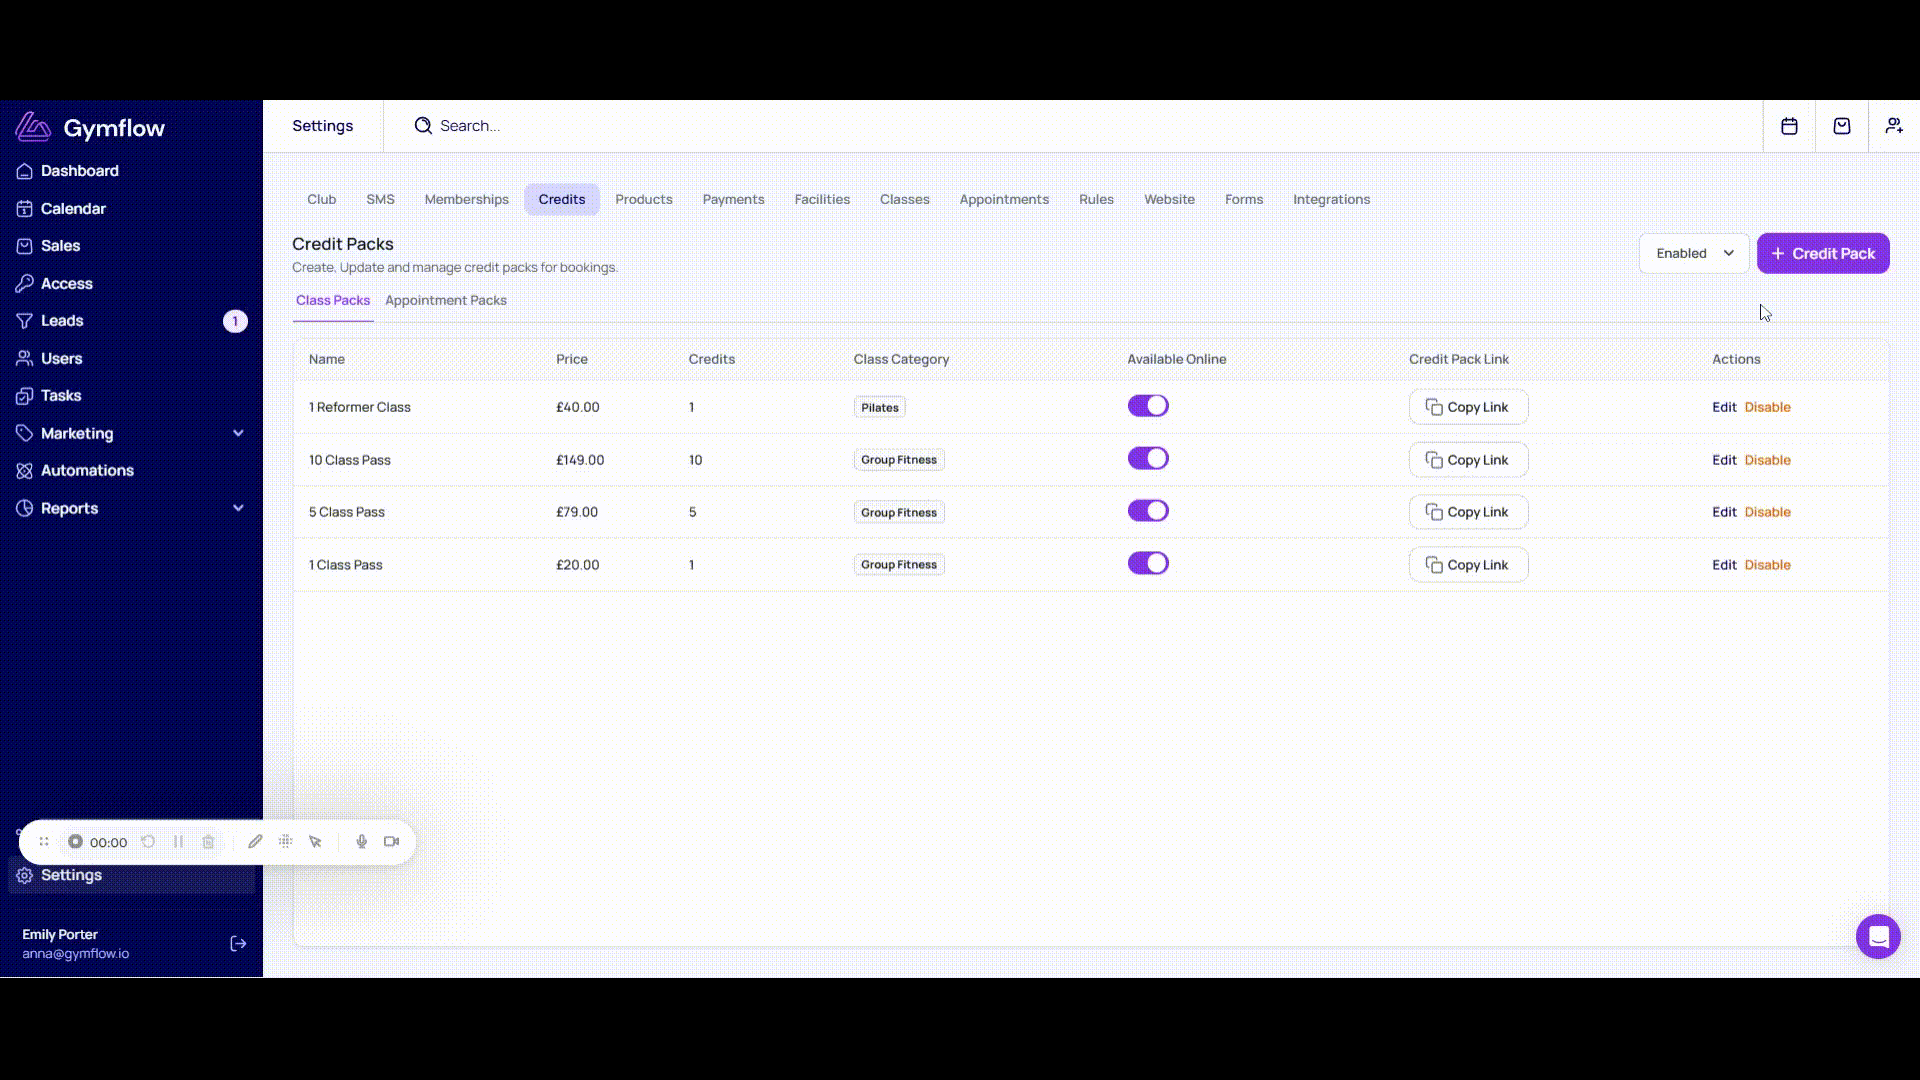Open the chat support bubble
The image size is (1920, 1080).
coord(1878,937)
